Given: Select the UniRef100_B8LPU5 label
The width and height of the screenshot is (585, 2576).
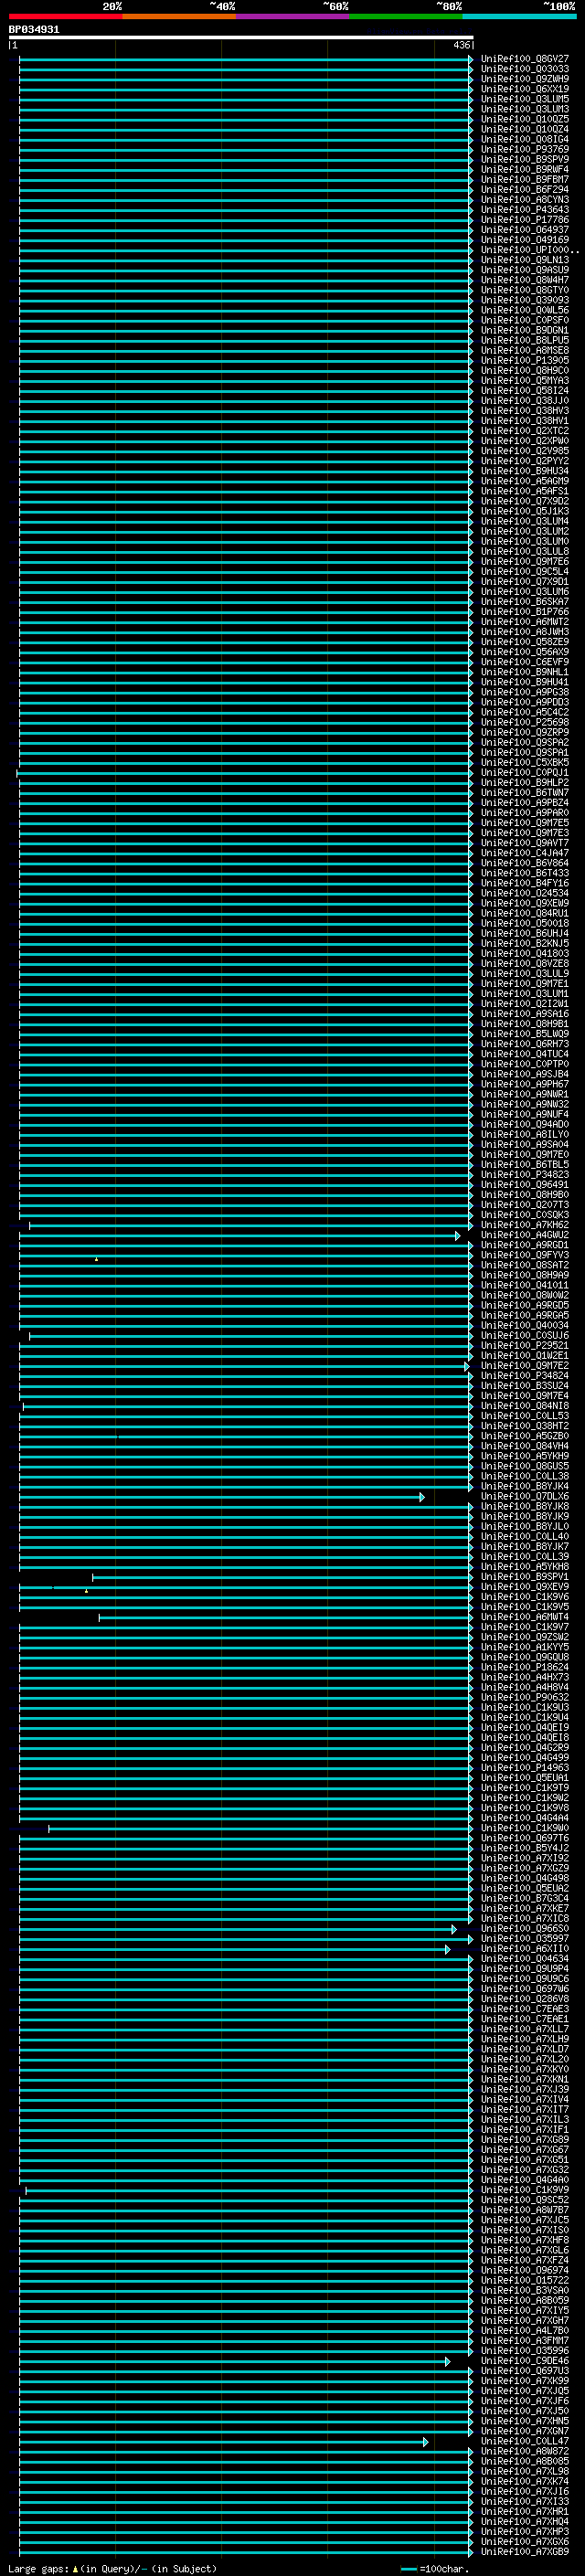Looking at the screenshot, I should coord(525,340).
